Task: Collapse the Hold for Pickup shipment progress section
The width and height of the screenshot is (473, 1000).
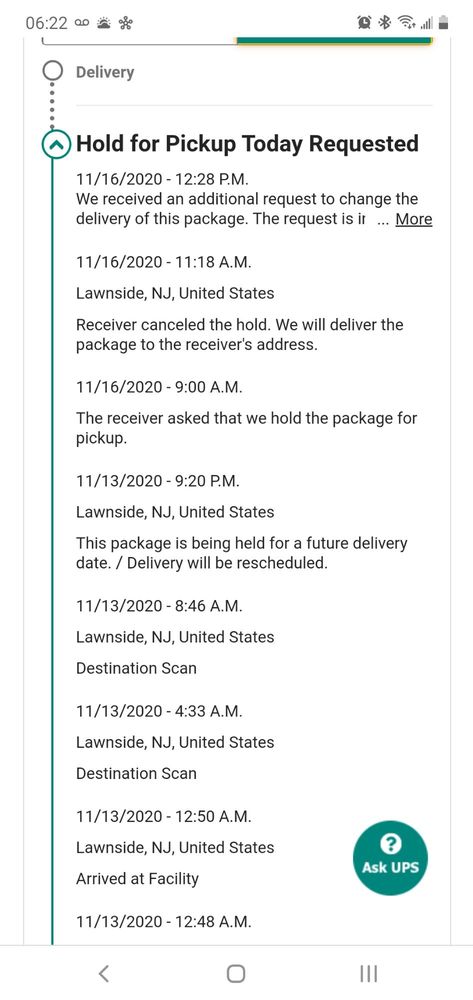Action: tap(57, 145)
